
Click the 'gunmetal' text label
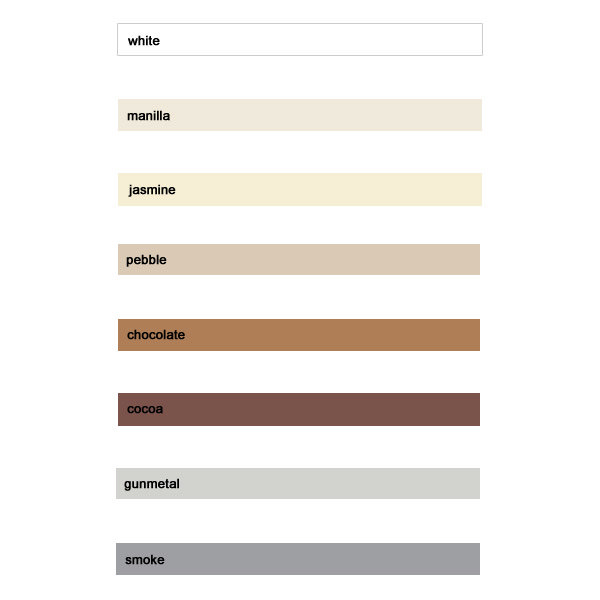coord(152,484)
